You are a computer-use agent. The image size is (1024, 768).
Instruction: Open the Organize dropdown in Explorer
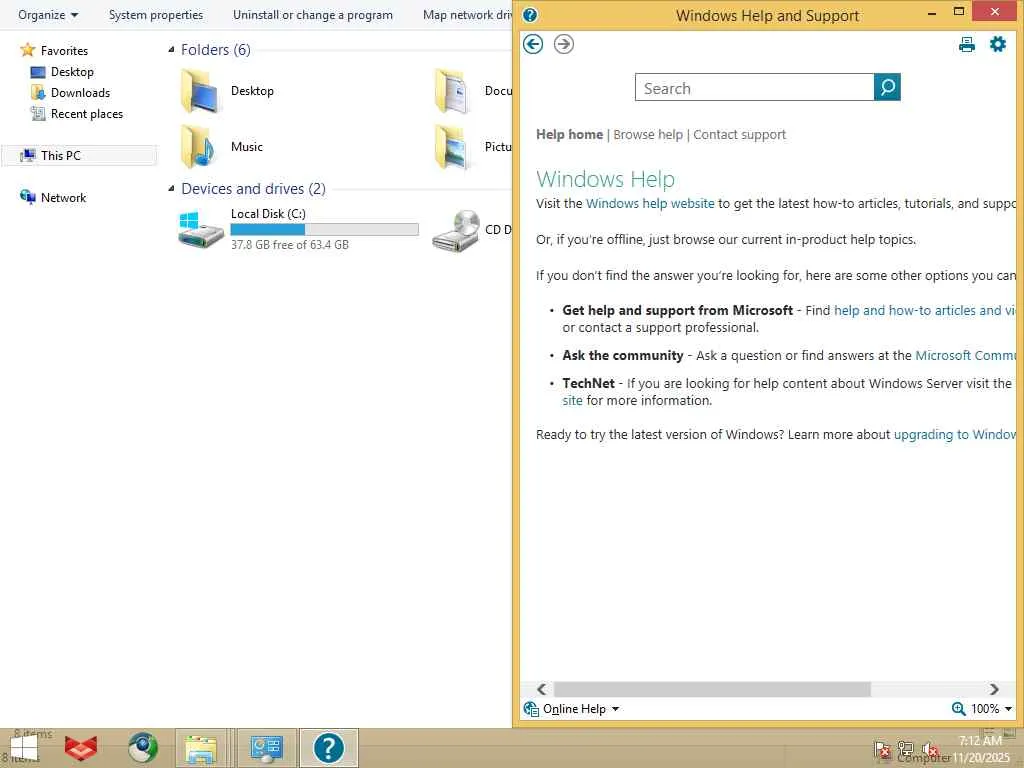(x=48, y=15)
